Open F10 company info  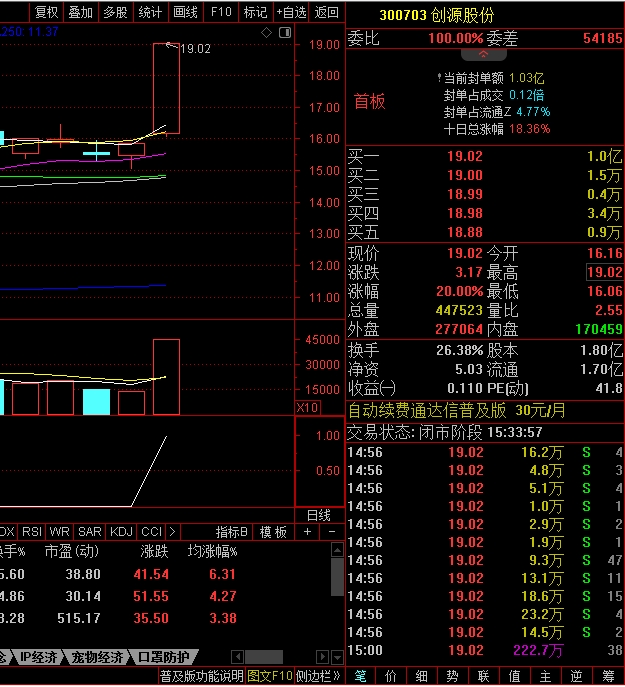click(221, 12)
